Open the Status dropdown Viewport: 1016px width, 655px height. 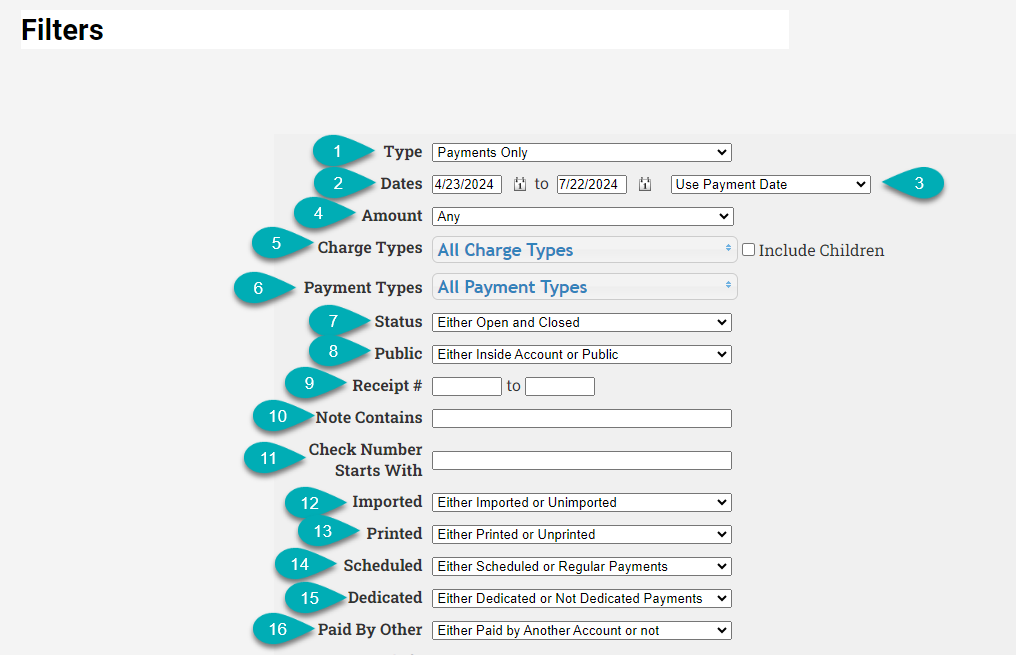pyautogui.click(x=581, y=322)
